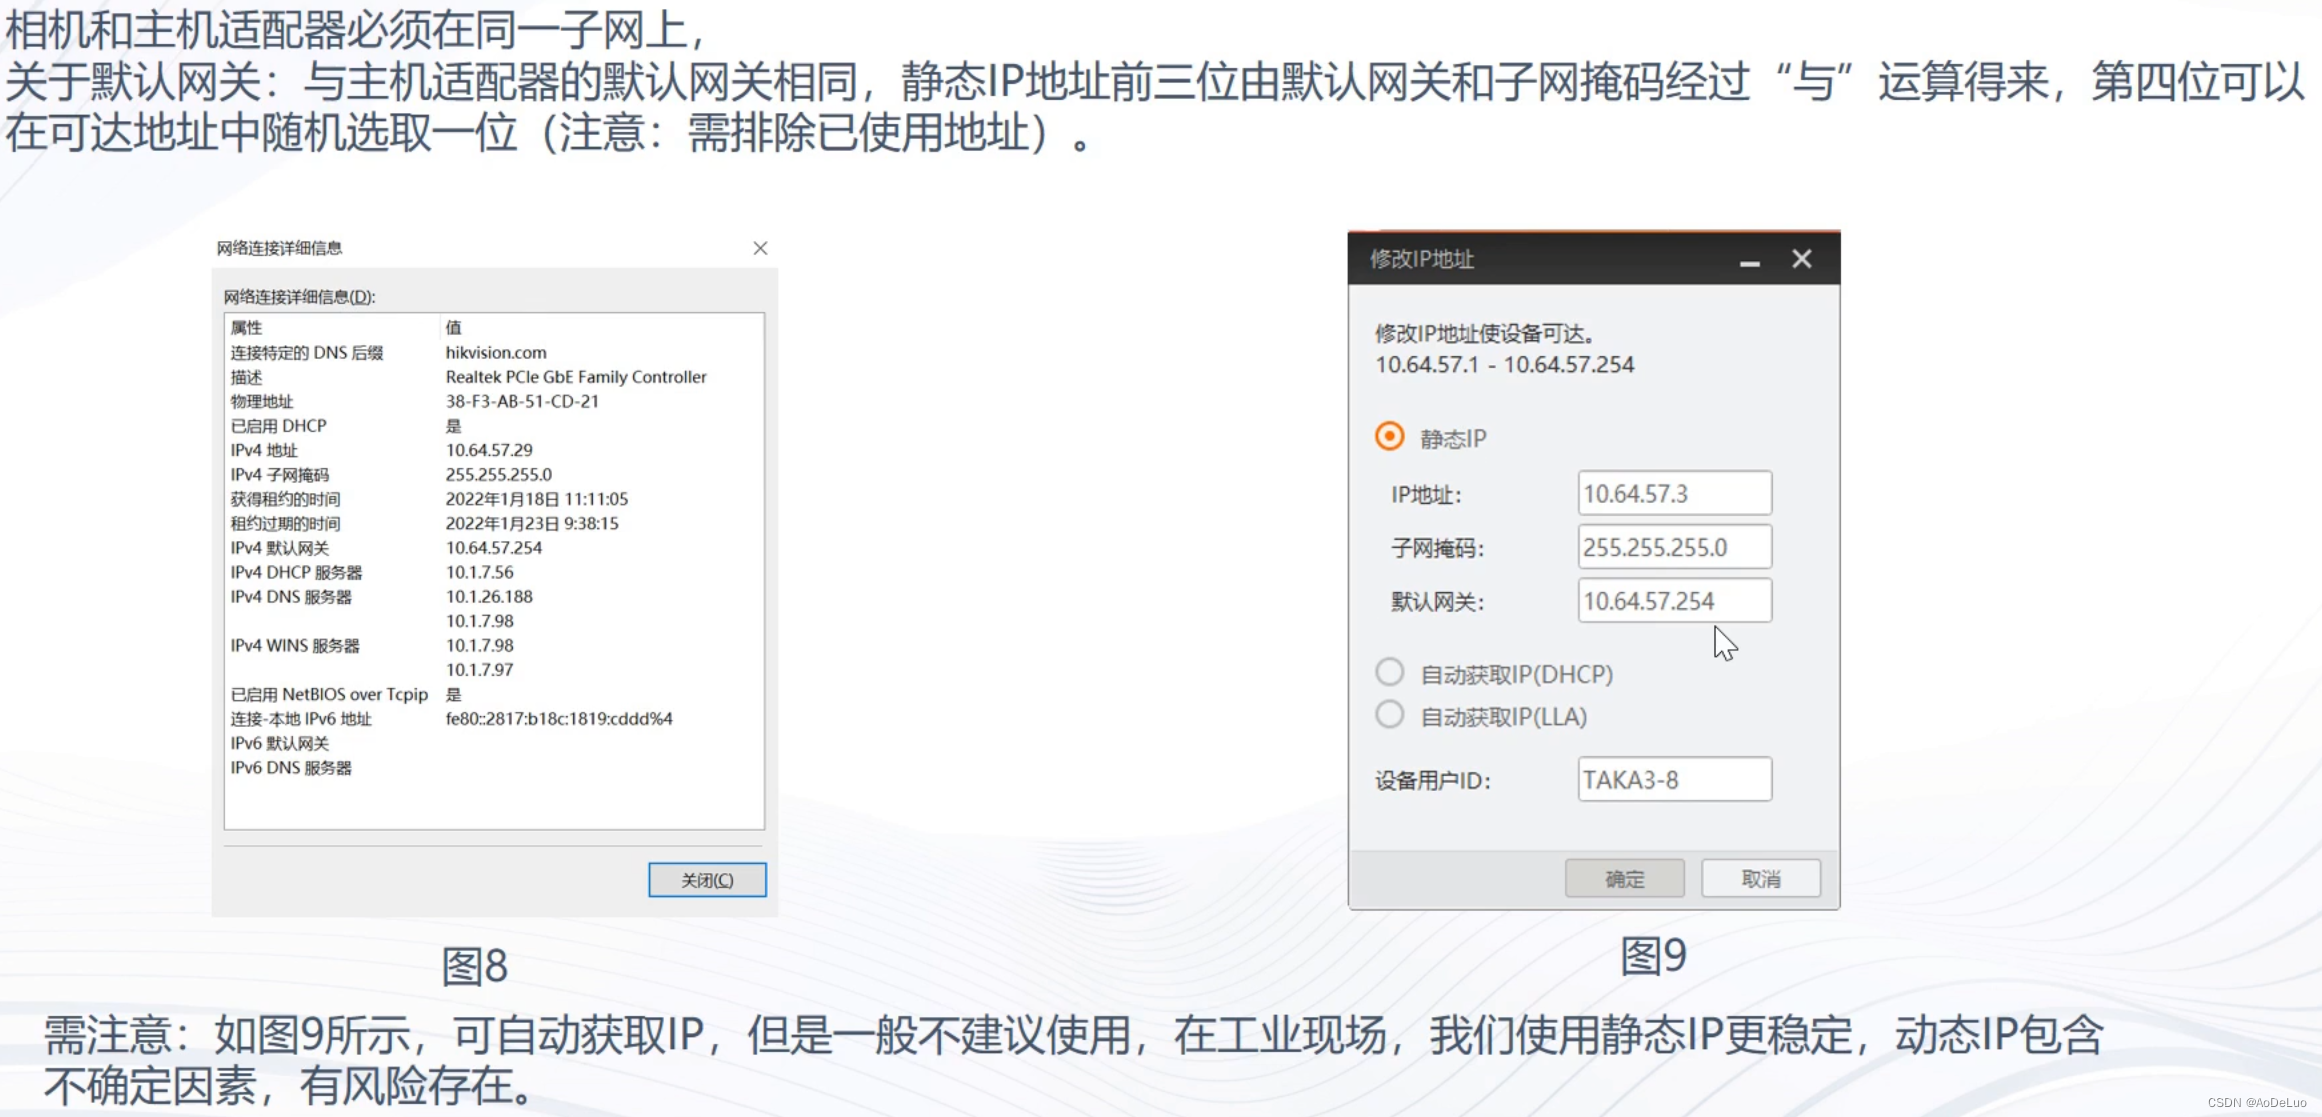This screenshot has width=2322, height=1117.
Task: Click 子网掩码 input field
Action: 1675,547
